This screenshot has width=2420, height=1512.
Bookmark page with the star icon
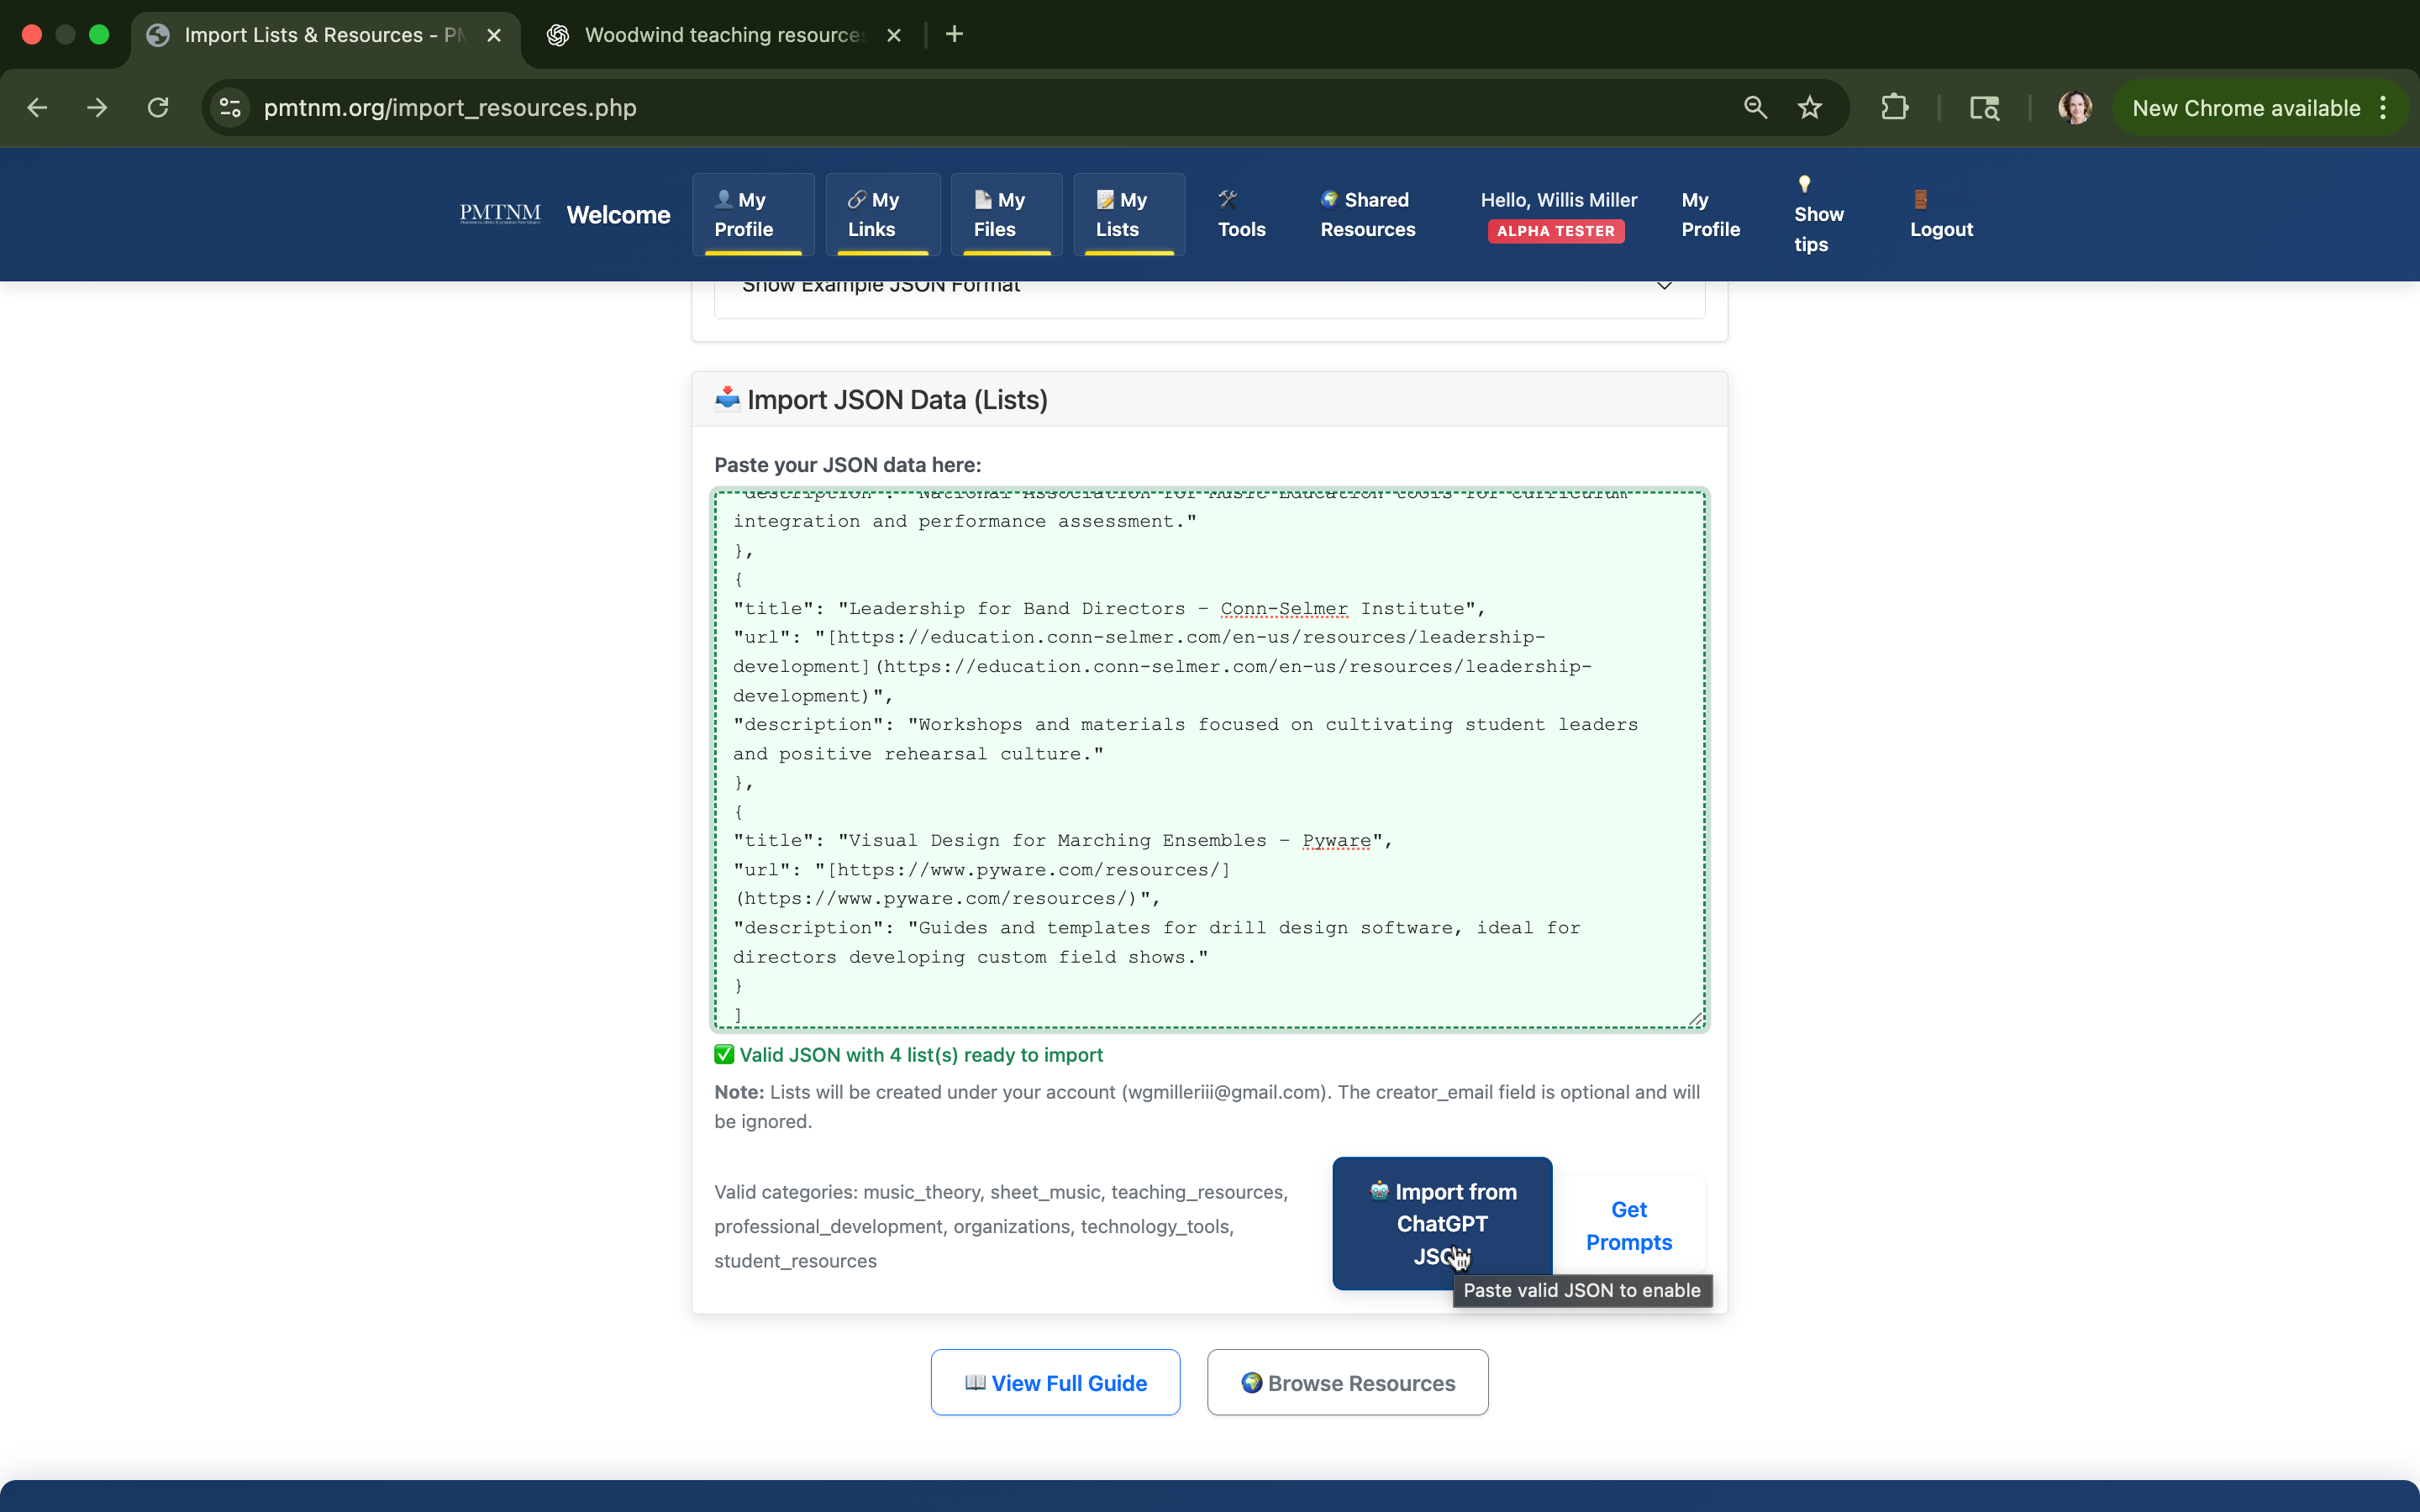coord(1809,108)
